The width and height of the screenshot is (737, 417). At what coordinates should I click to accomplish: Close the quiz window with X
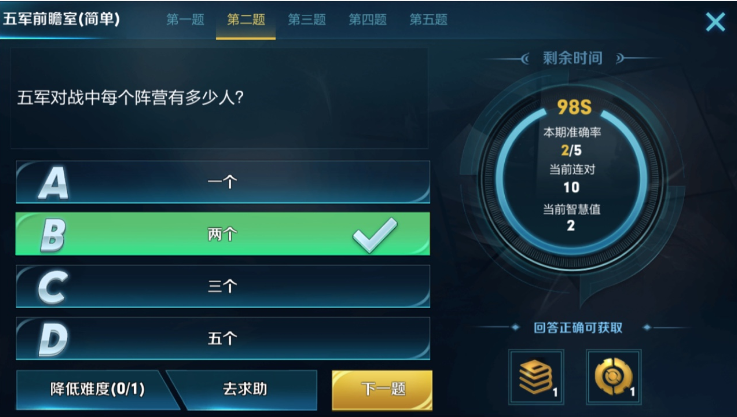715,22
